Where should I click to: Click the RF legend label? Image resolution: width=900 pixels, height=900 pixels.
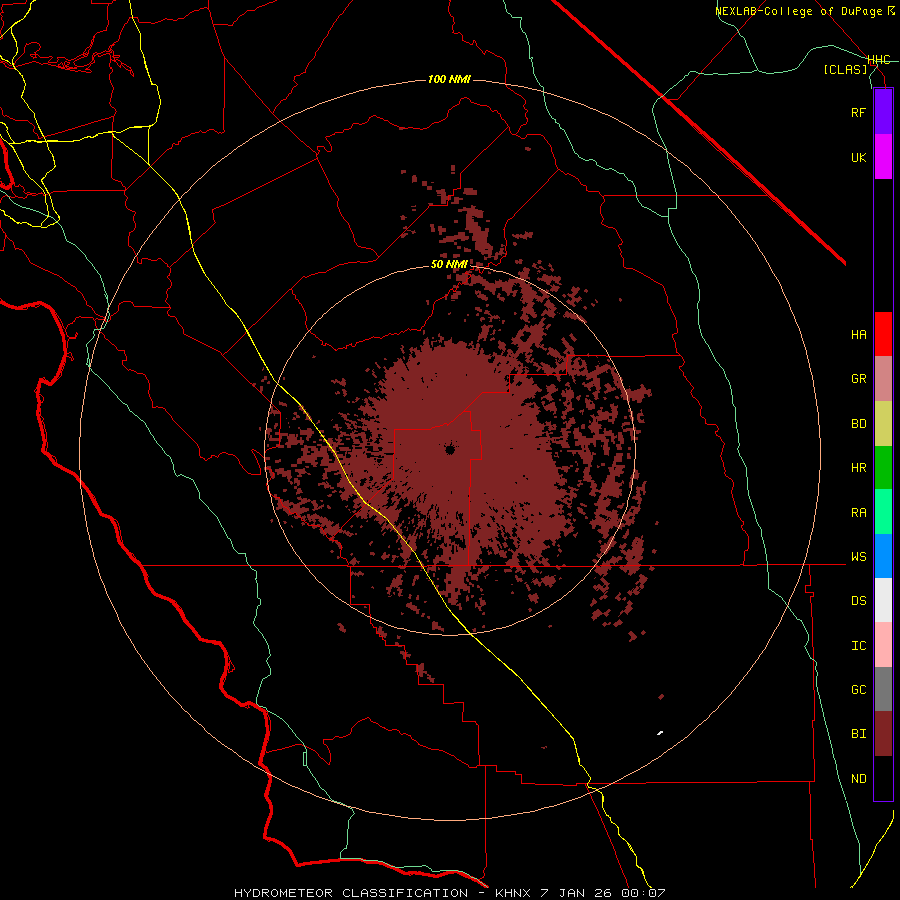858,113
